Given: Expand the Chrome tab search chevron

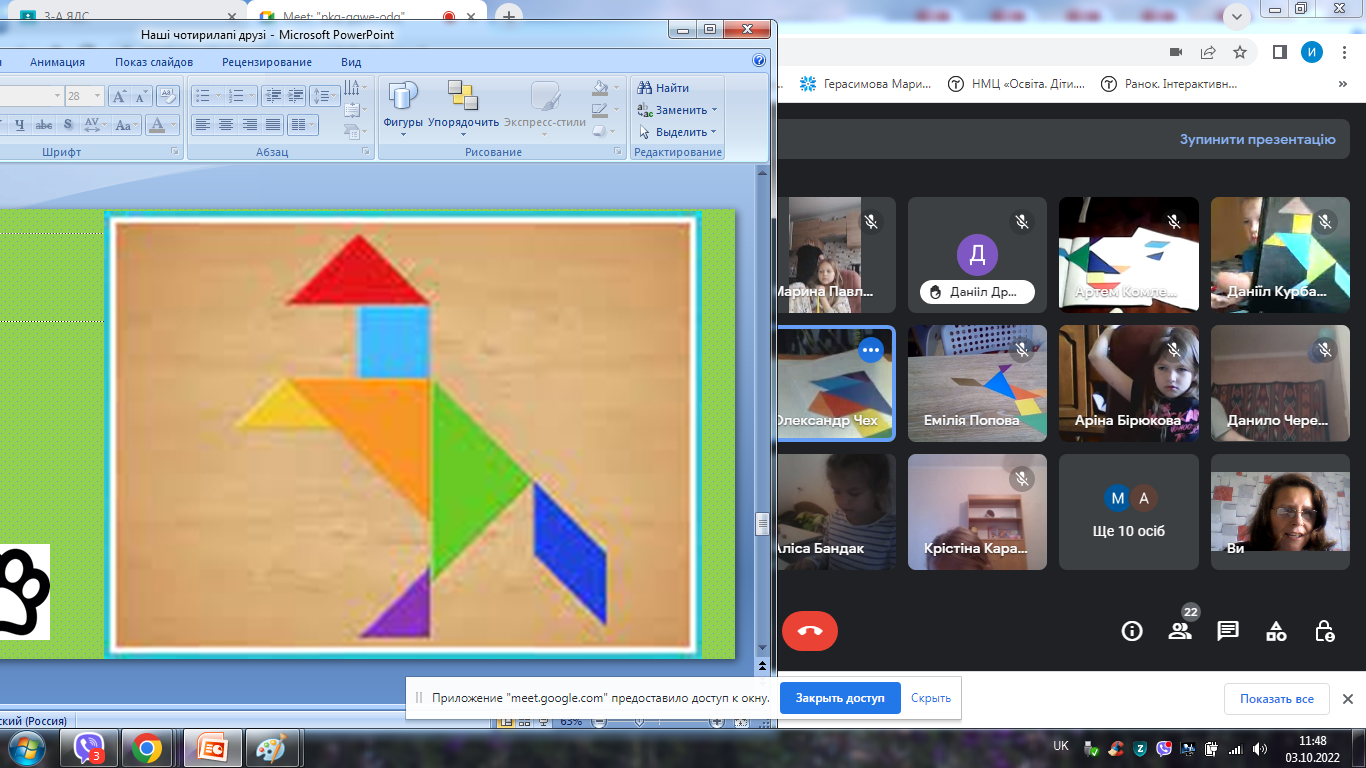Looking at the screenshot, I should coord(1237,15).
